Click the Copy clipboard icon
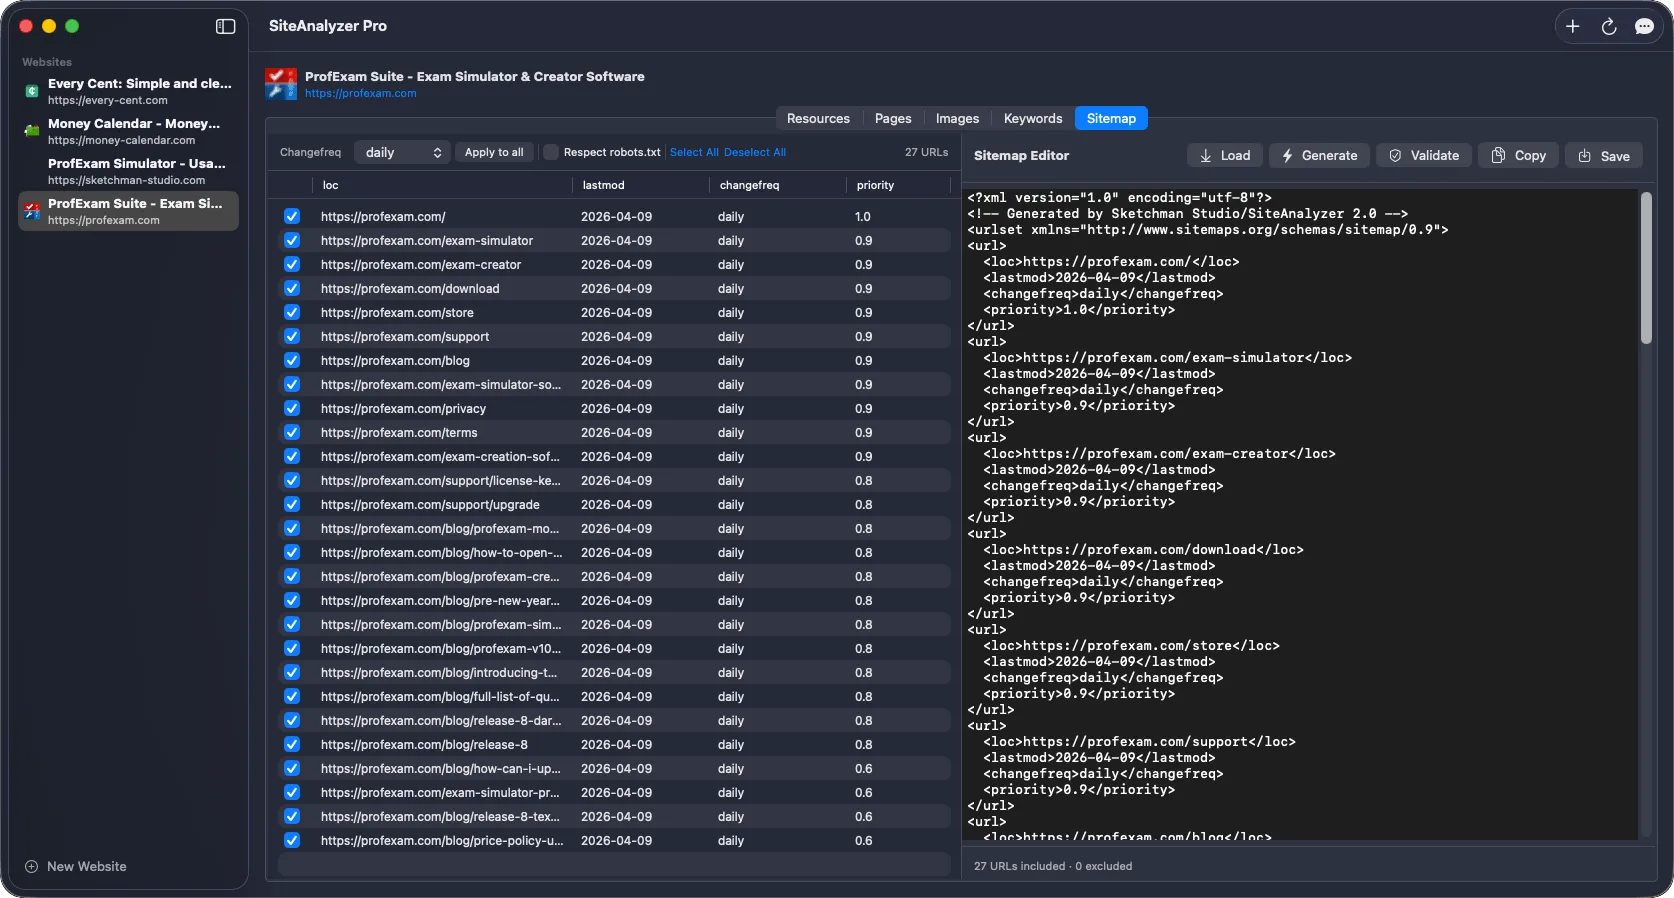This screenshot has height=898, width=1674. coord(1498,155)
